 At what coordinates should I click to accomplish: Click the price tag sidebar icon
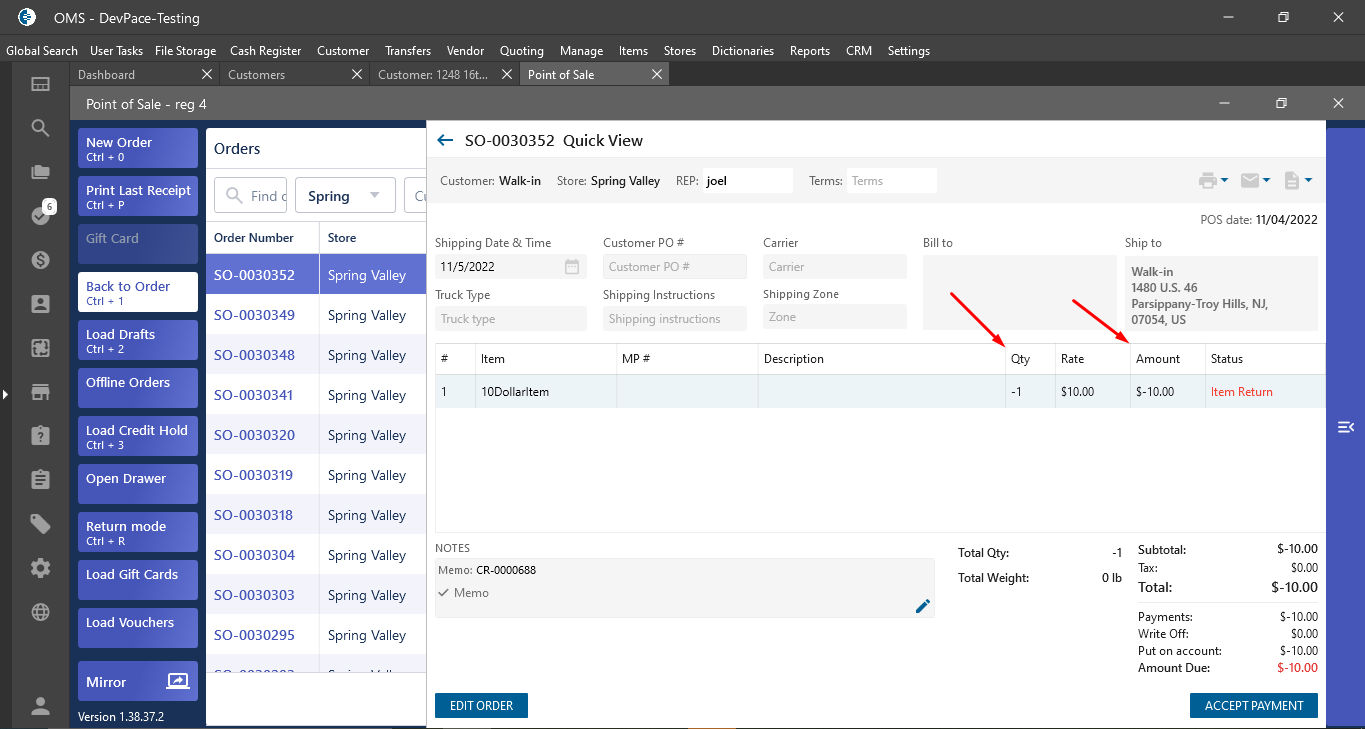point(40,524)
